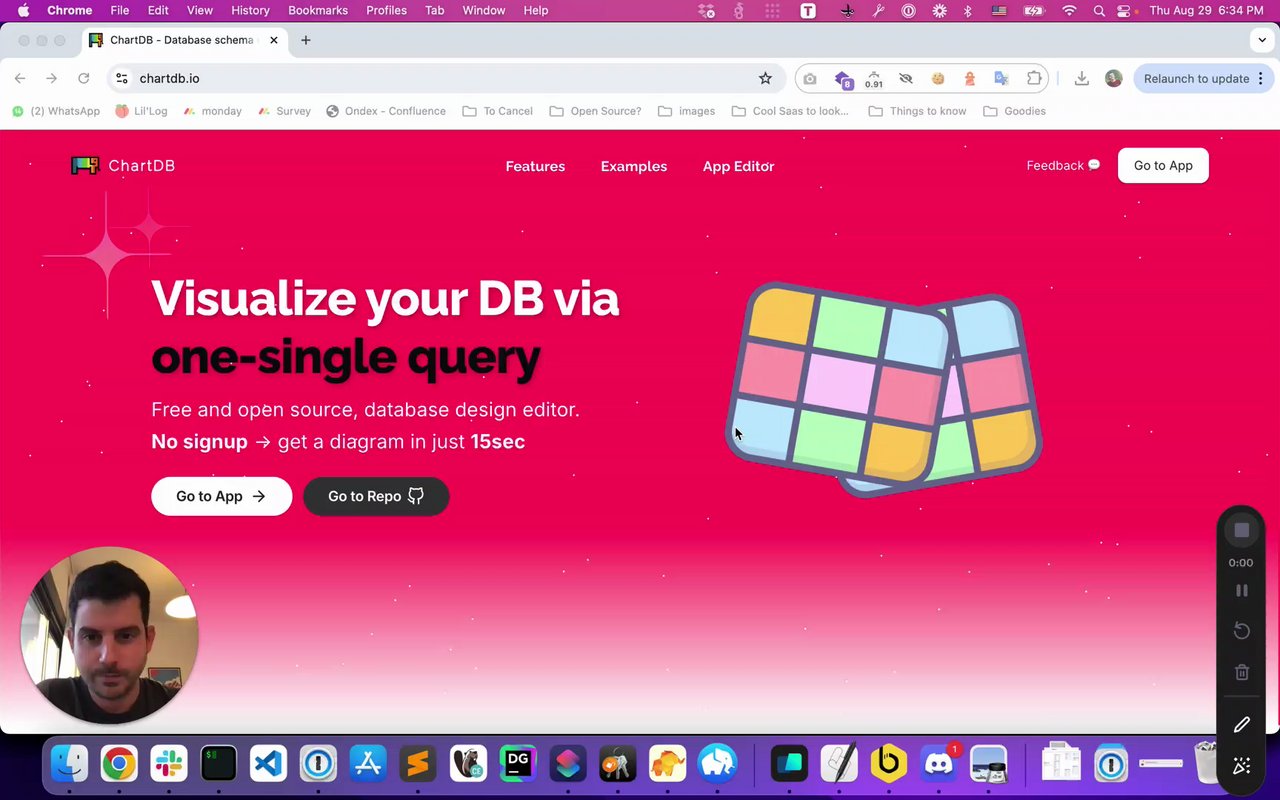Open Spotlight search magnifier in menu bar

(1099, 10)
